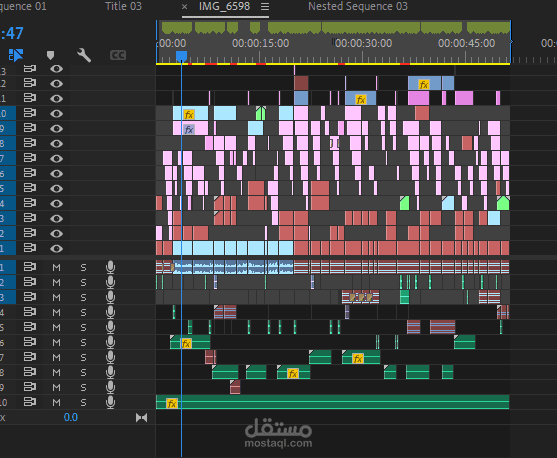This screenshot has width=557, height=458.
Task: Toggle sync lock on audio track 5
Action: (x=30, y=327)
